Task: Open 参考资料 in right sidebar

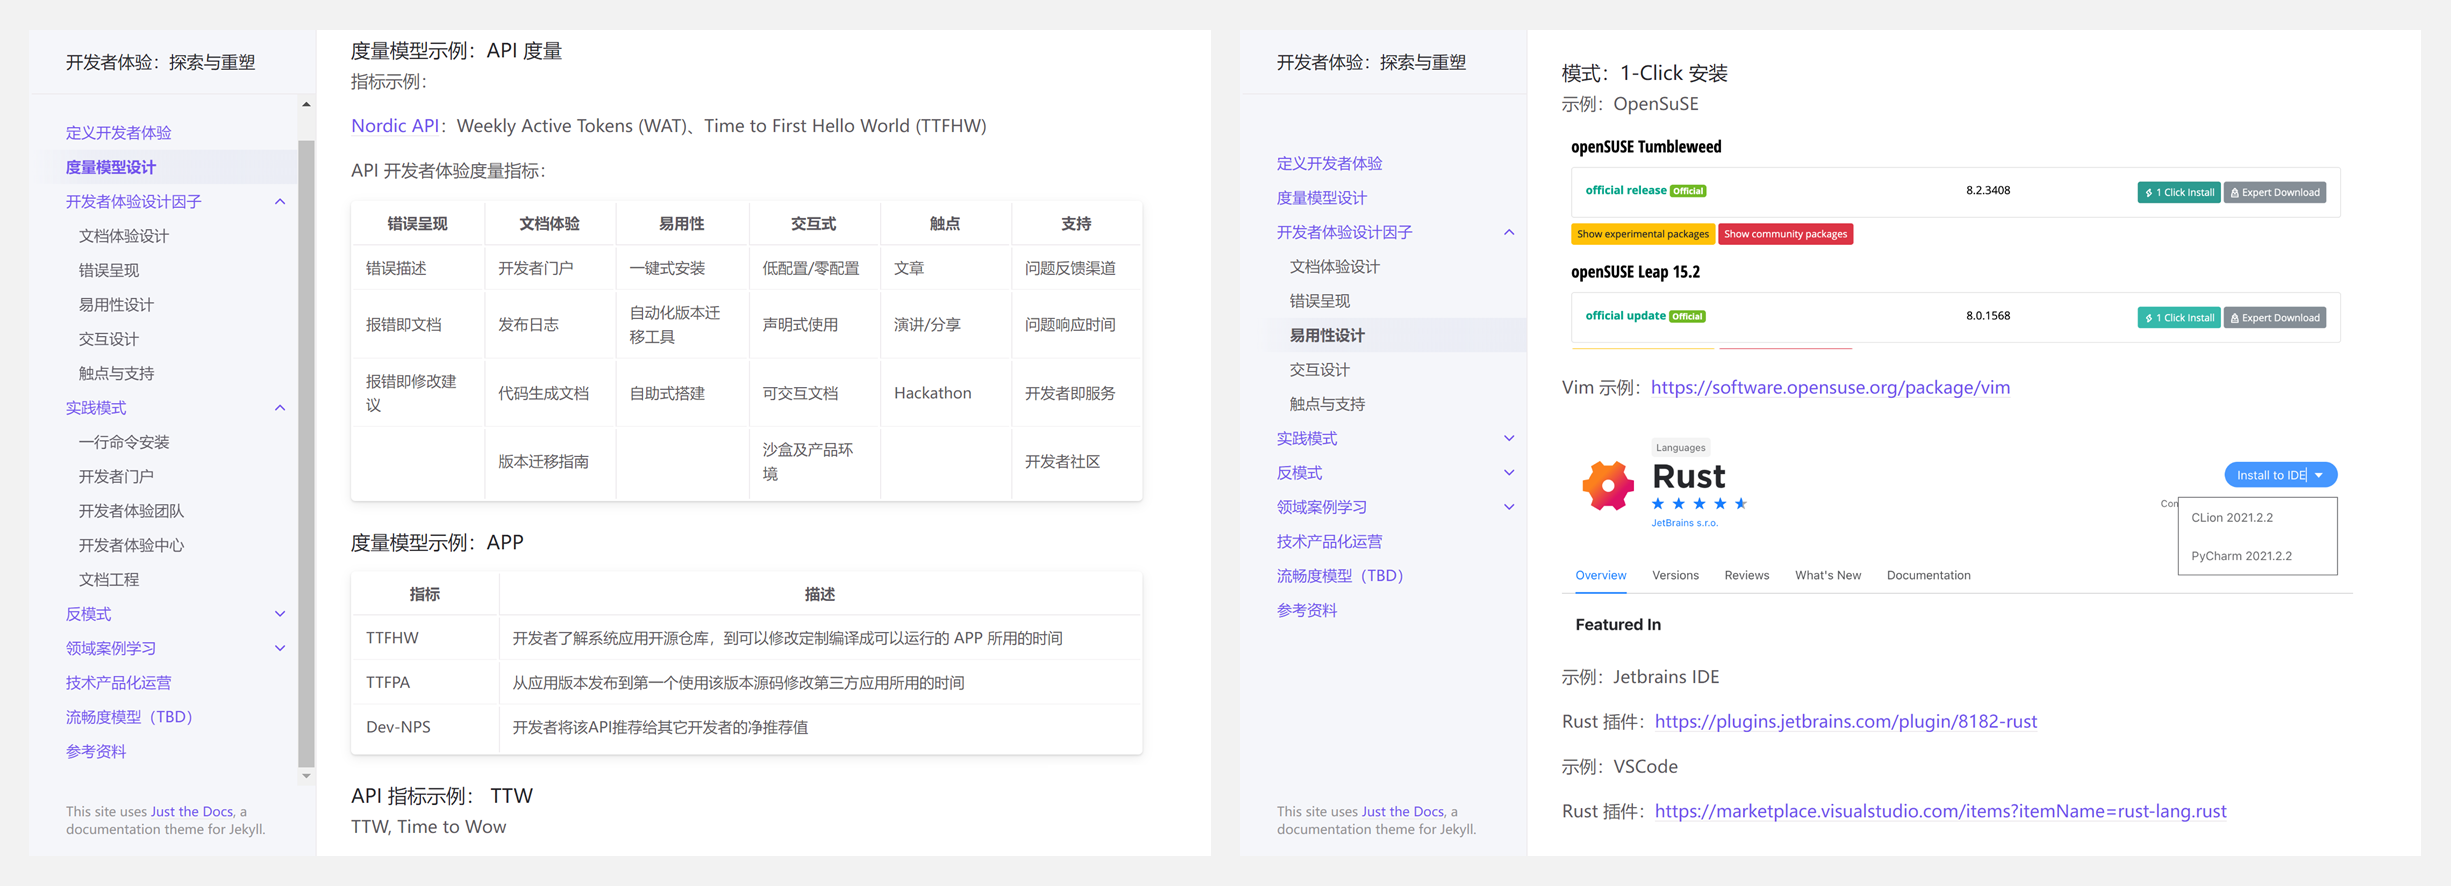Action: click(1307, 610)
